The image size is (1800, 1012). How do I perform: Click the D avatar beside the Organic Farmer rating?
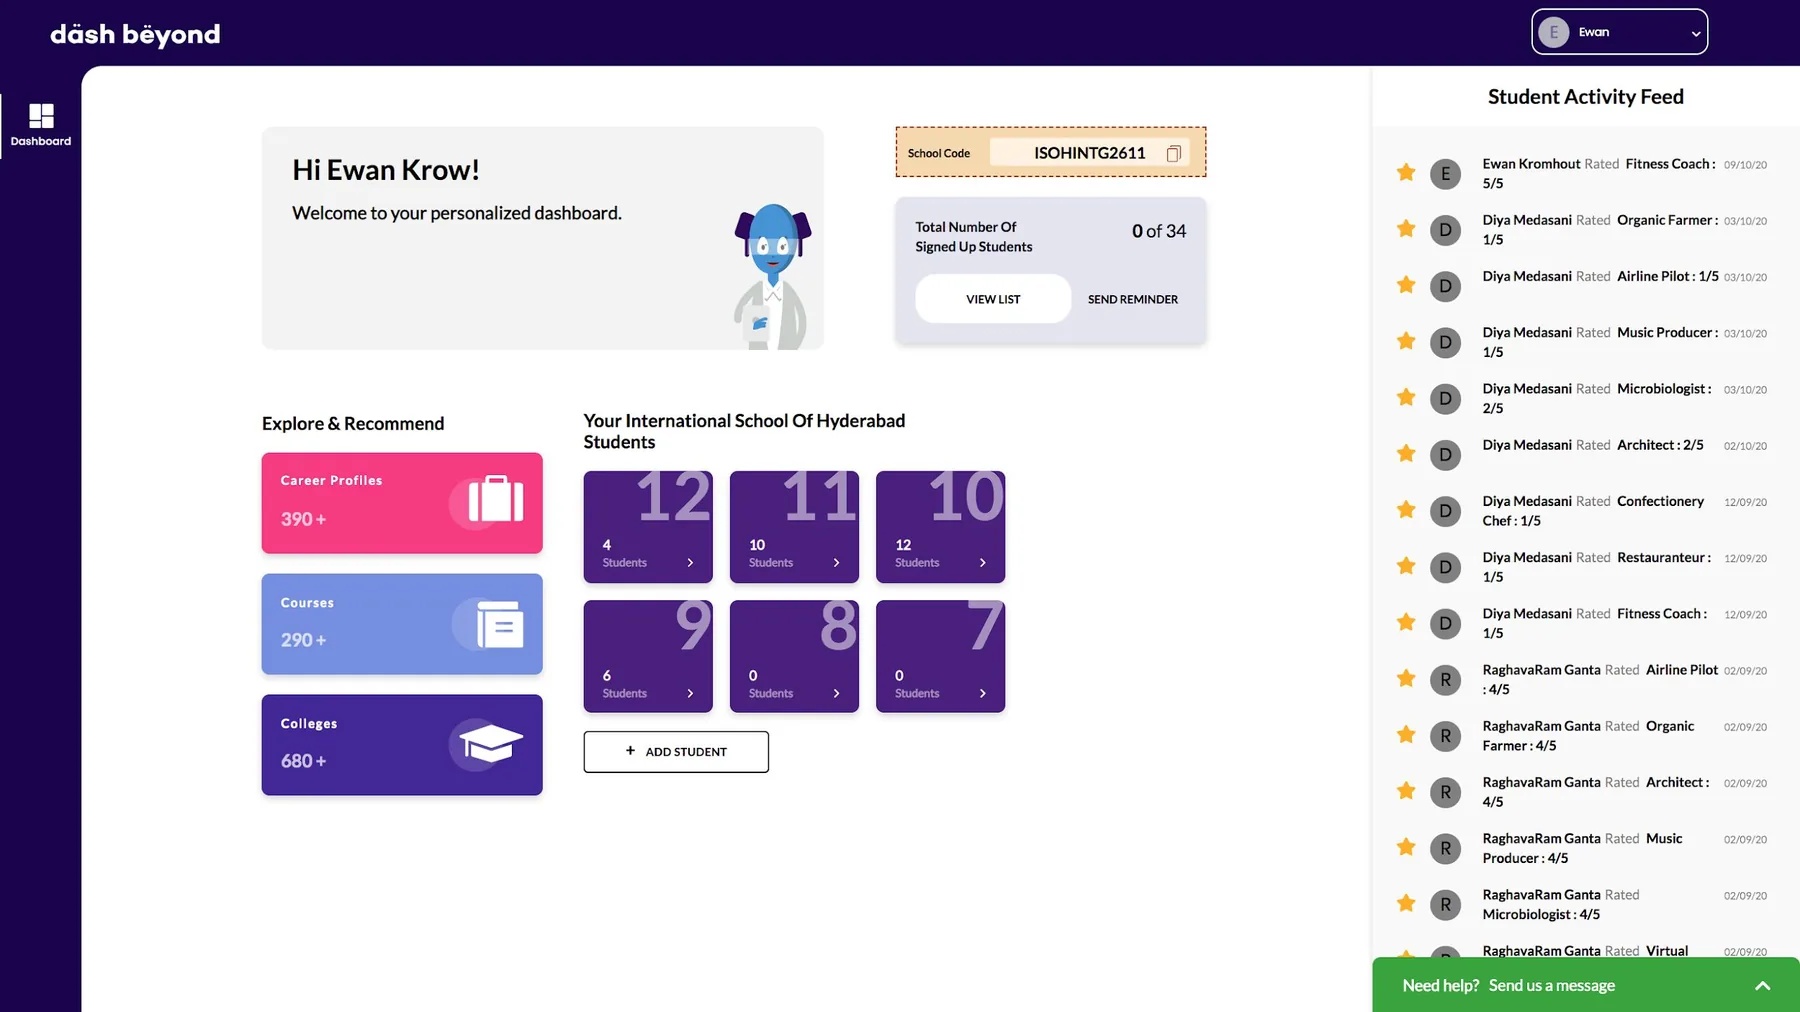(x=1445, y=230)
